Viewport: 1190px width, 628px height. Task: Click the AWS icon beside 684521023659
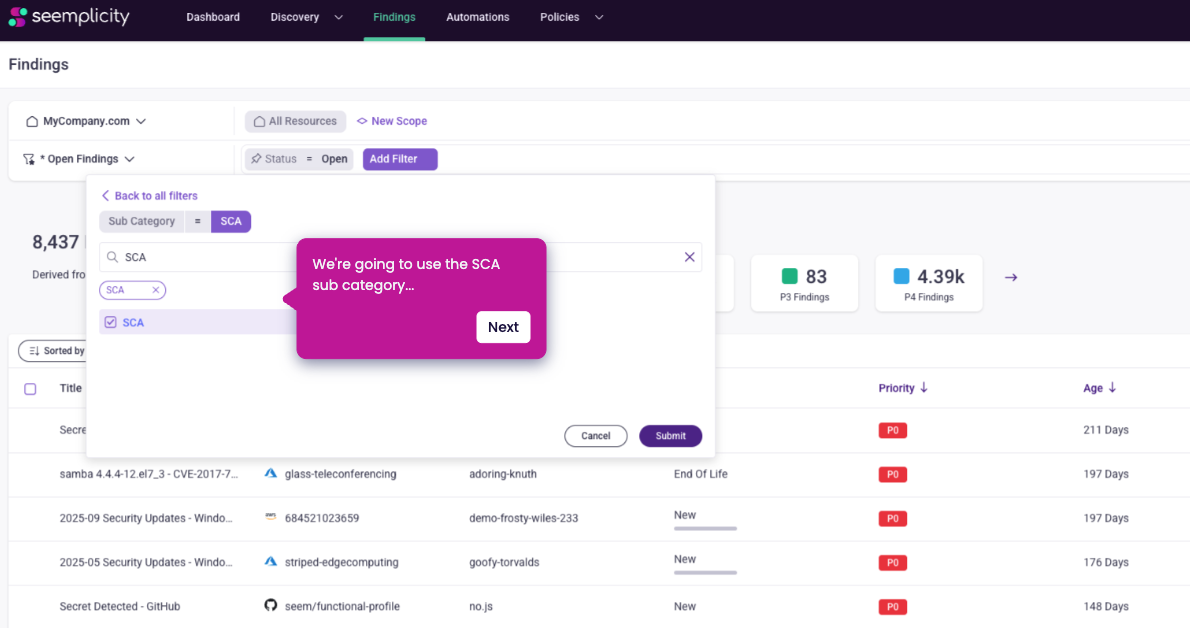tap(270, 518)
